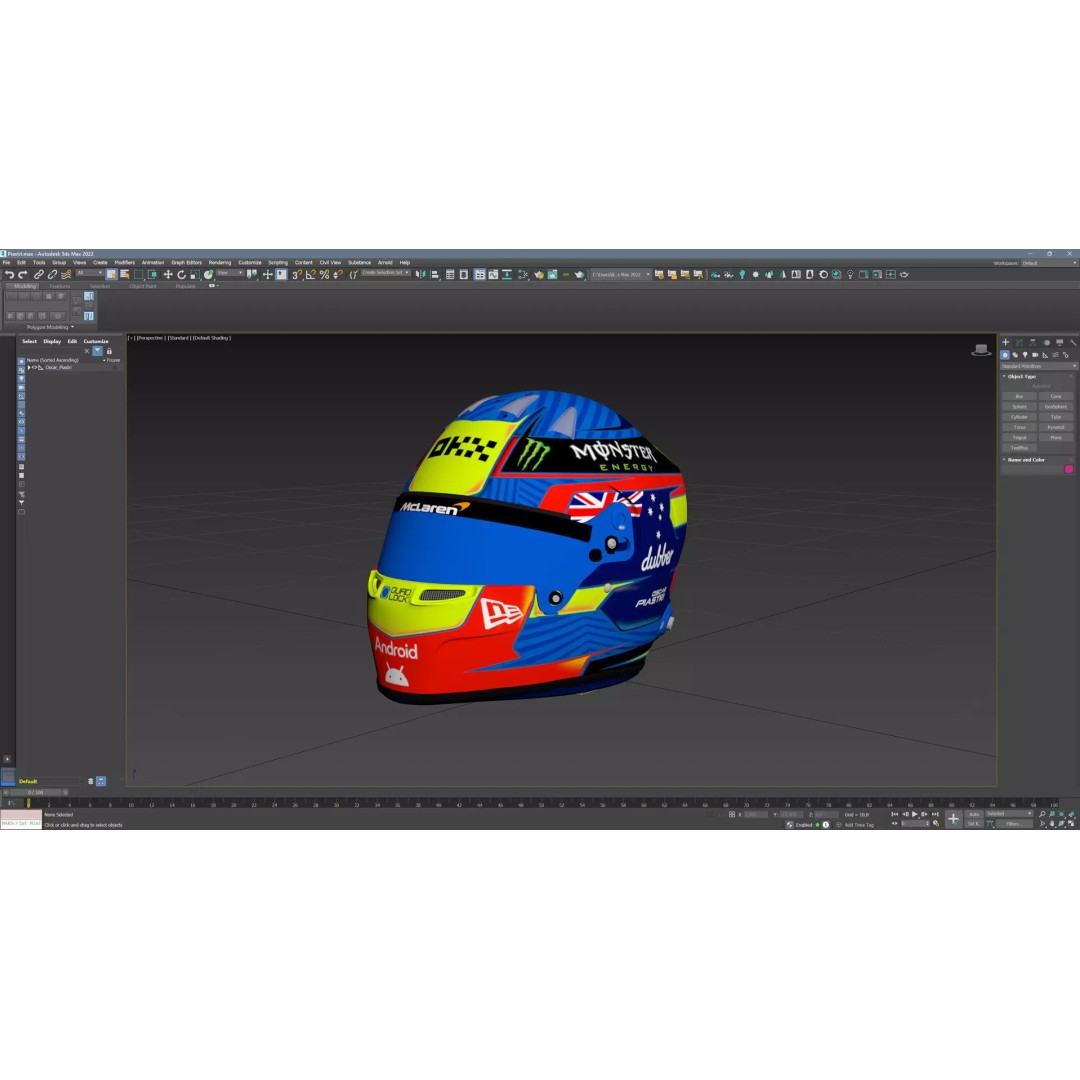Select the Select and Link chain icon
This screenshot has height=1080, width=1080.
39,275
